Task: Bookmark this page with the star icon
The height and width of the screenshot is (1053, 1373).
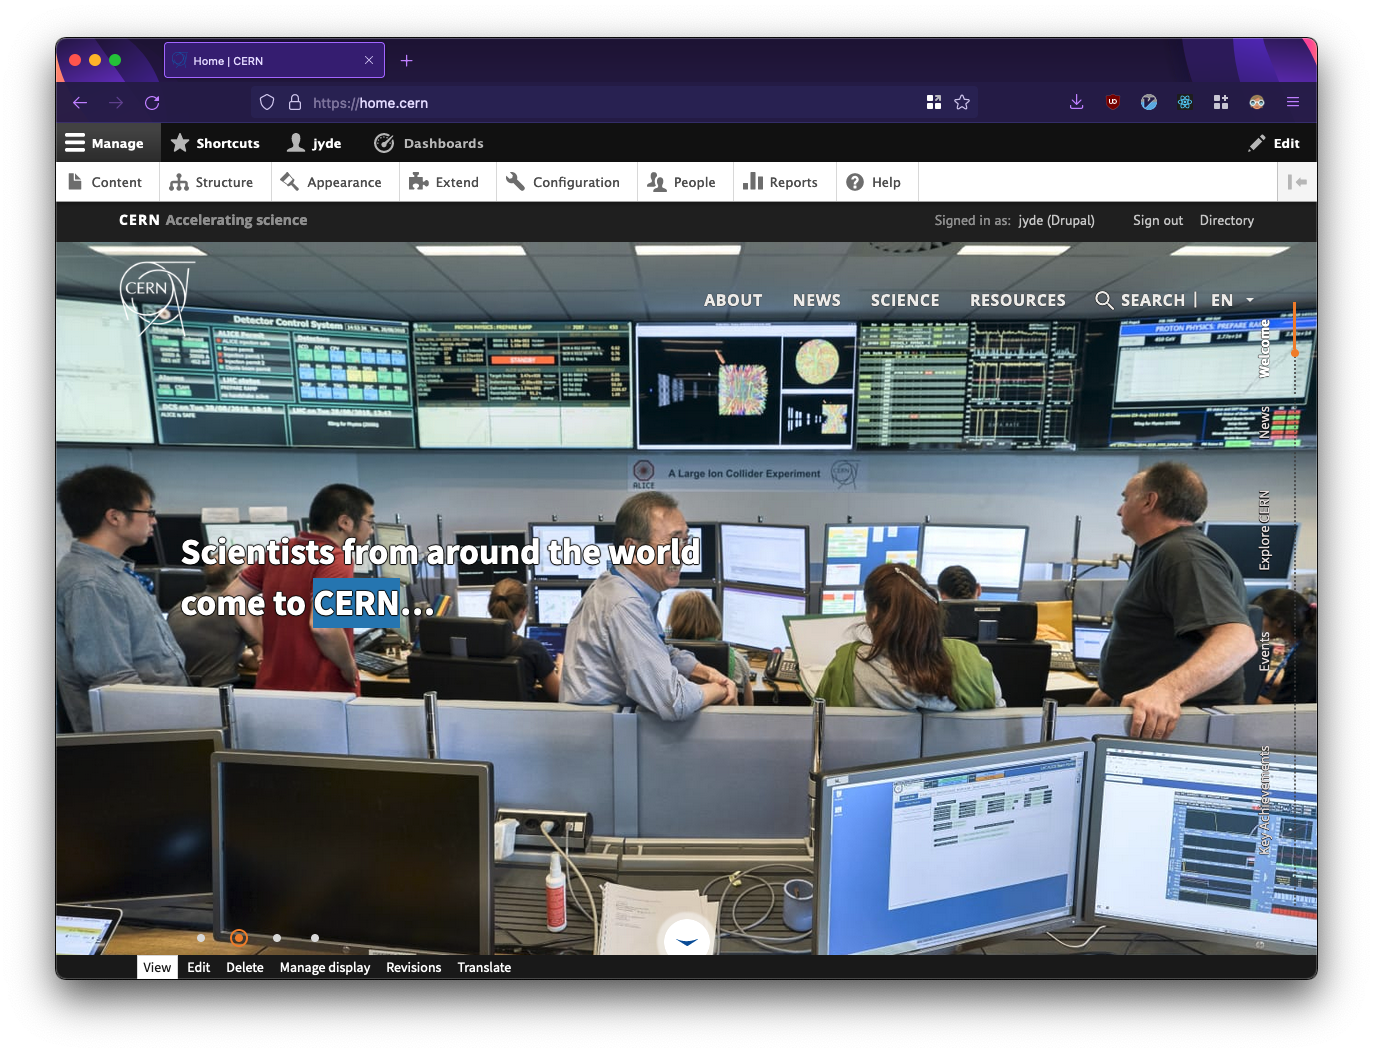Action: [x=962, y=103]
